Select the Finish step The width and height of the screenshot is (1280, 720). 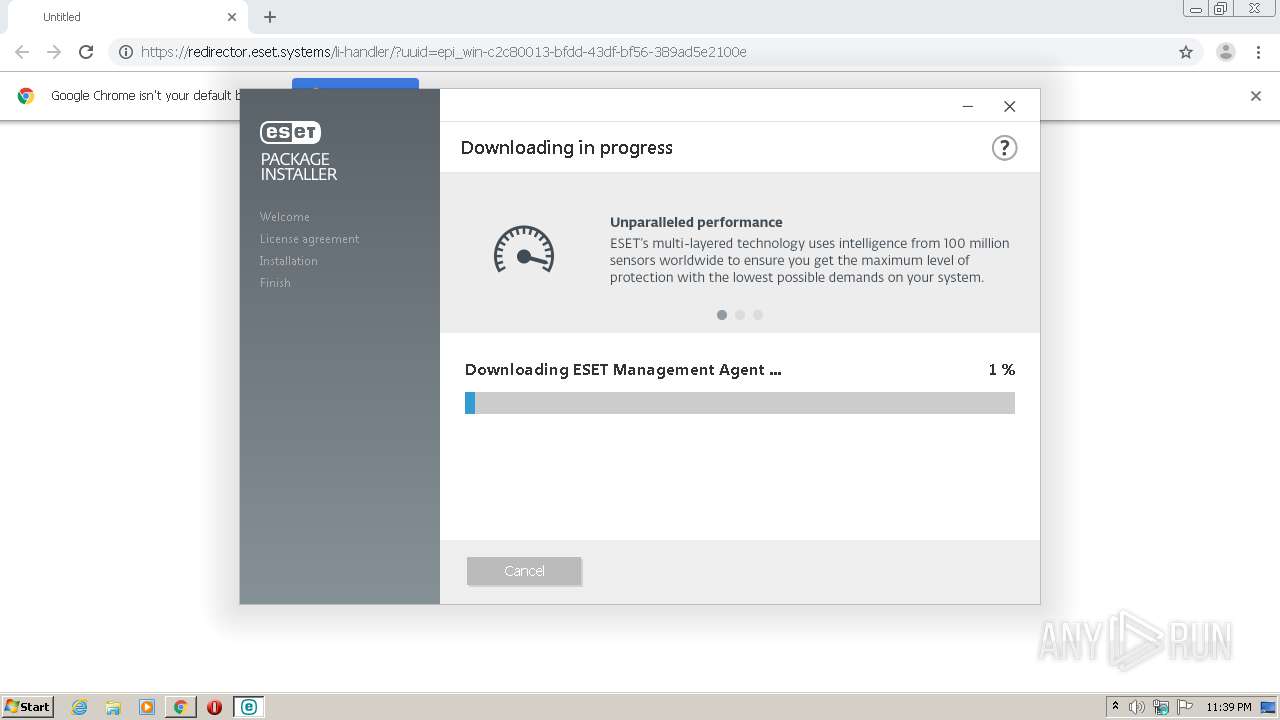click(275, 283)
